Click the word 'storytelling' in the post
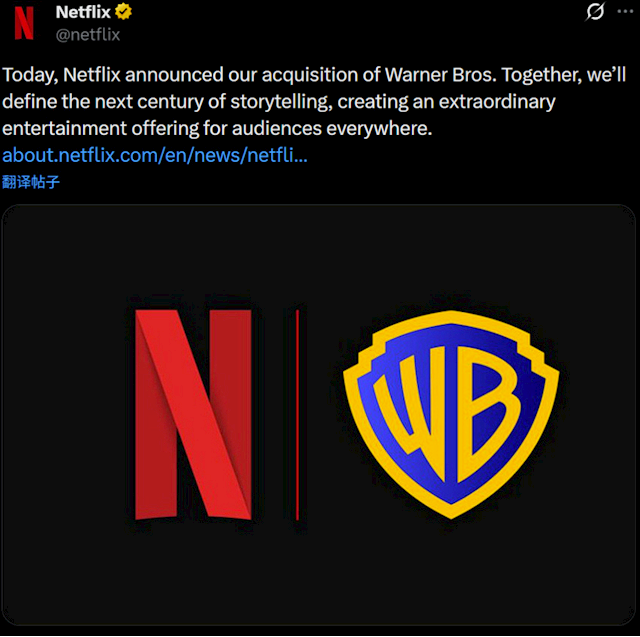This screenshot has width=640, height=637. (281, 102)
